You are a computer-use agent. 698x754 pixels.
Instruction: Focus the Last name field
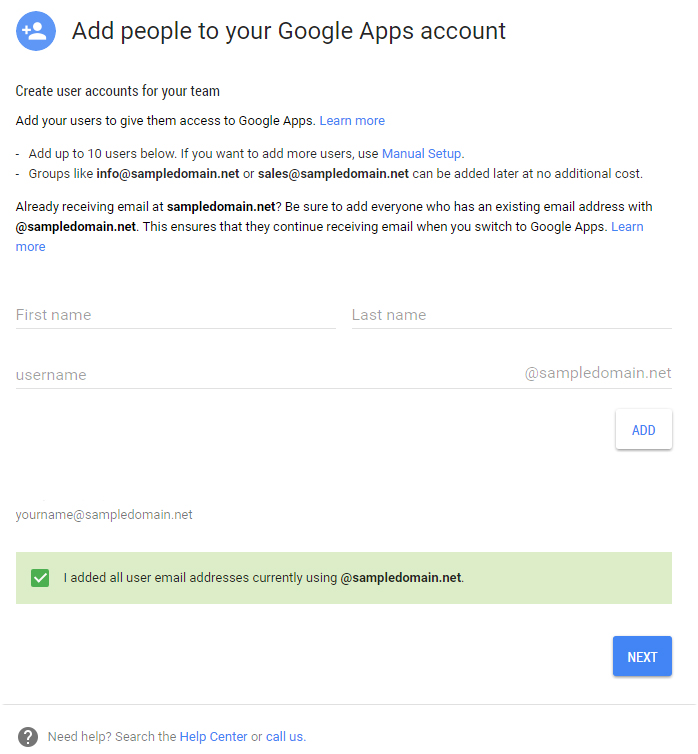[x=511, y=315]
